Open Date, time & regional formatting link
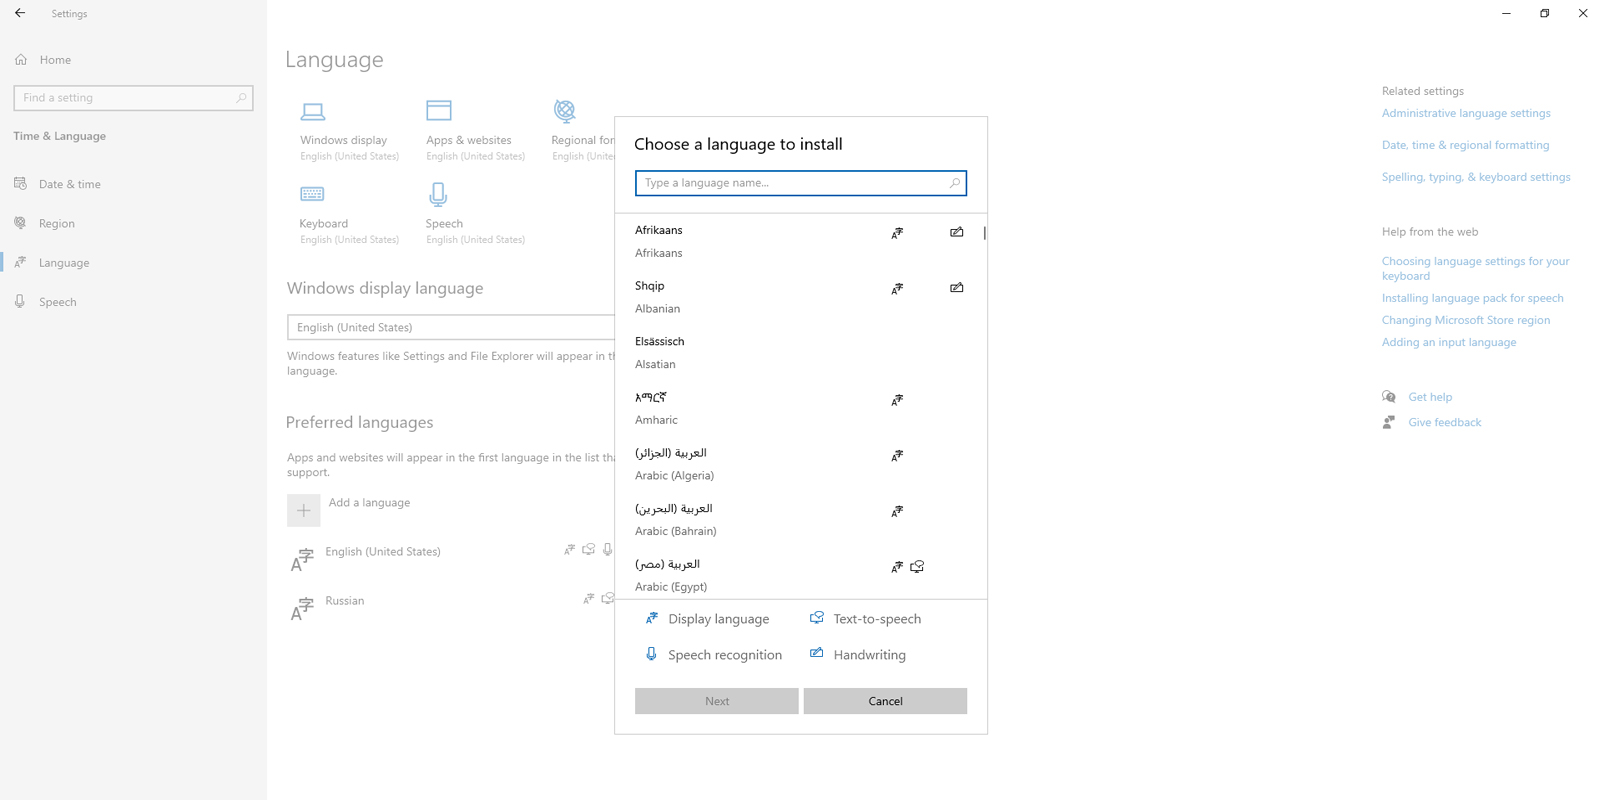The width and height of the screenshot is (1600, 800). click(1465, 145)
